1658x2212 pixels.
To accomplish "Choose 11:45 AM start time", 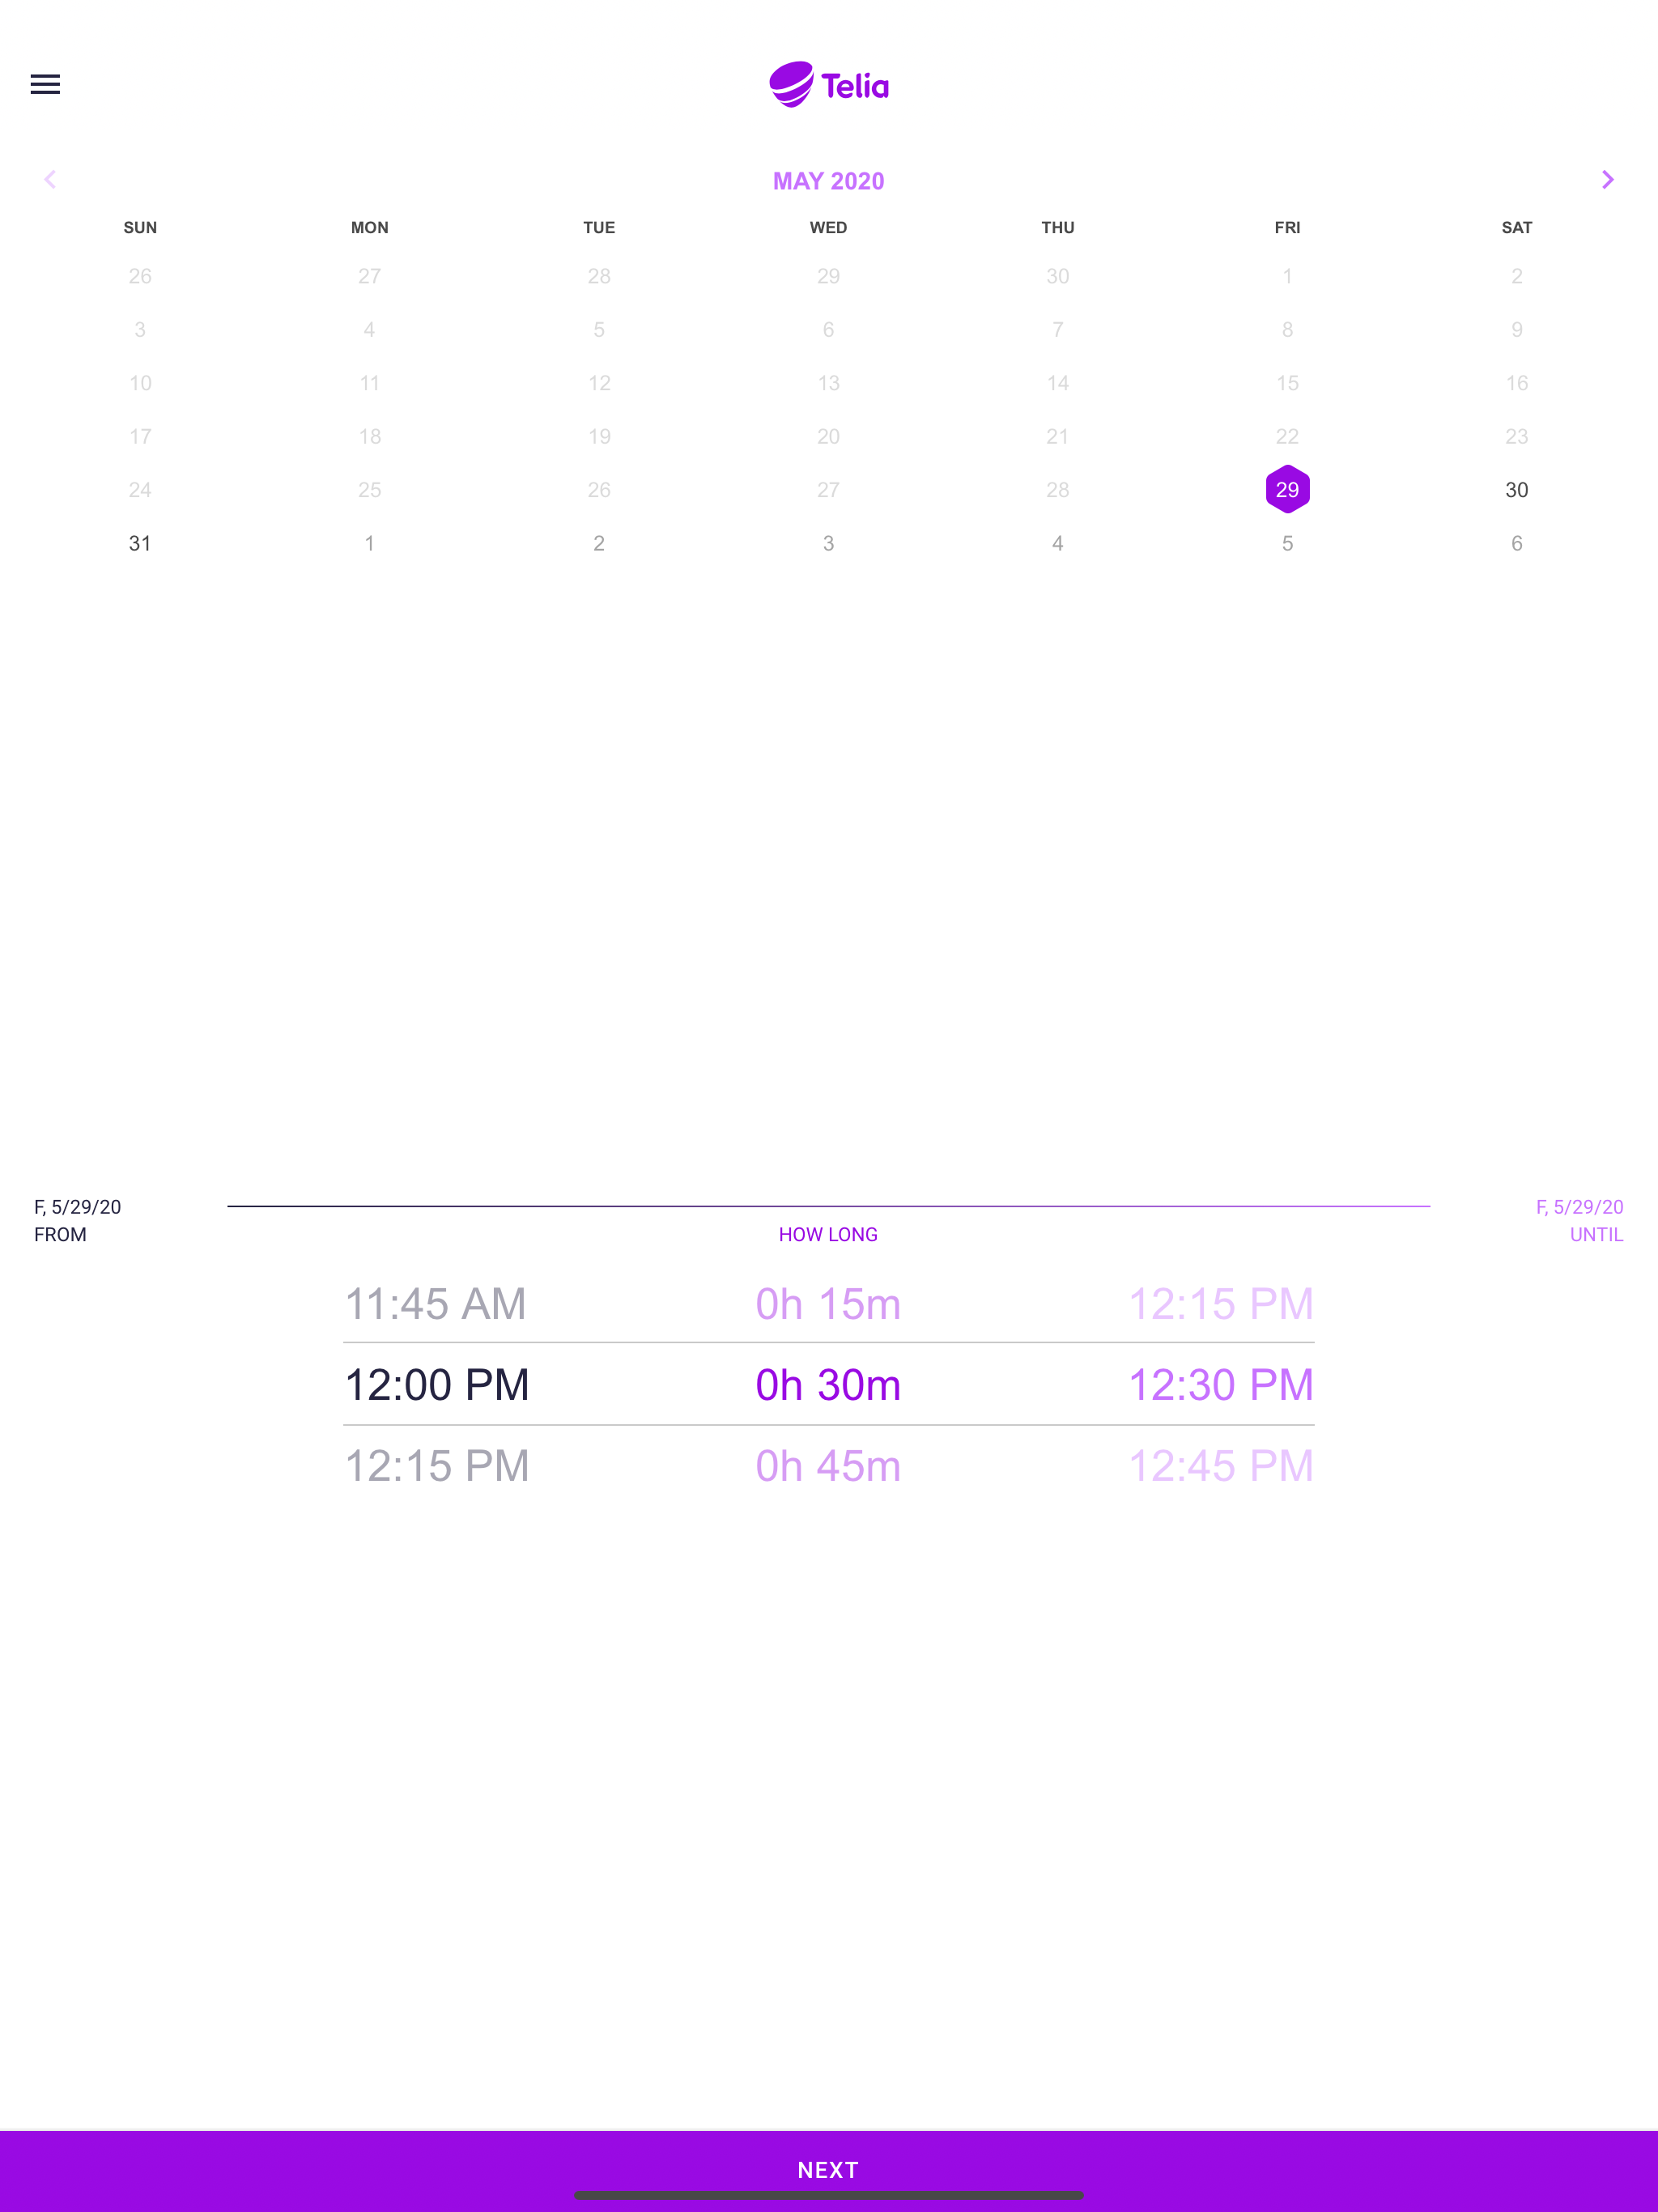I will coord(435,1304).
